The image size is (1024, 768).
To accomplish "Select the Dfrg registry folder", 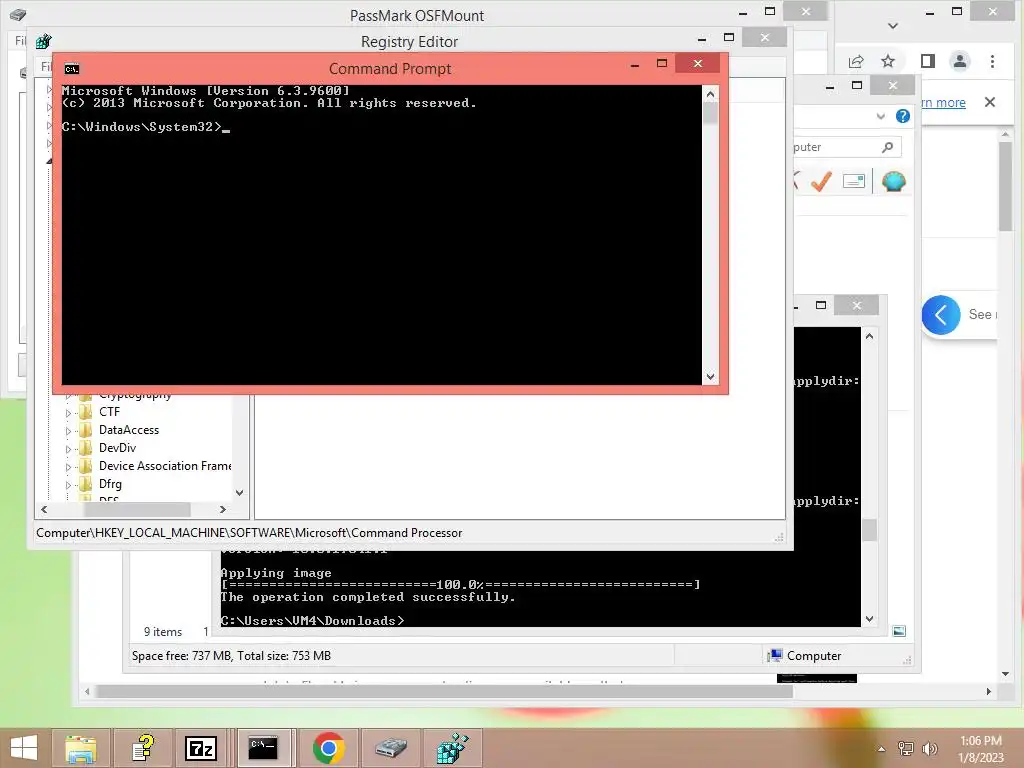I will pyautogui.click(x=110, y=484).
